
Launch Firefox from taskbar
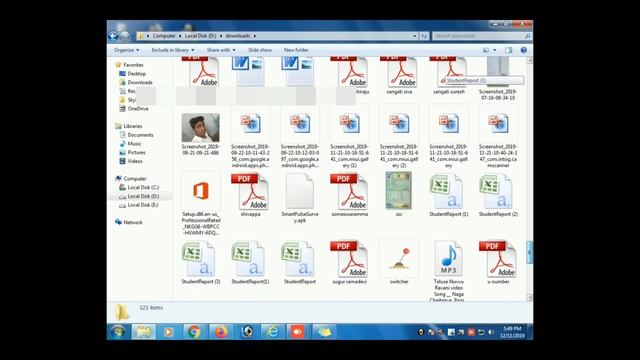click(x=220, y=331)
